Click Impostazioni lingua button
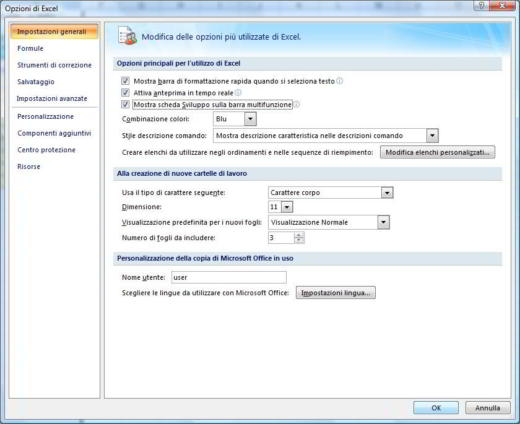The height and width of the screenshot is (424, 520). click(336, 293)
